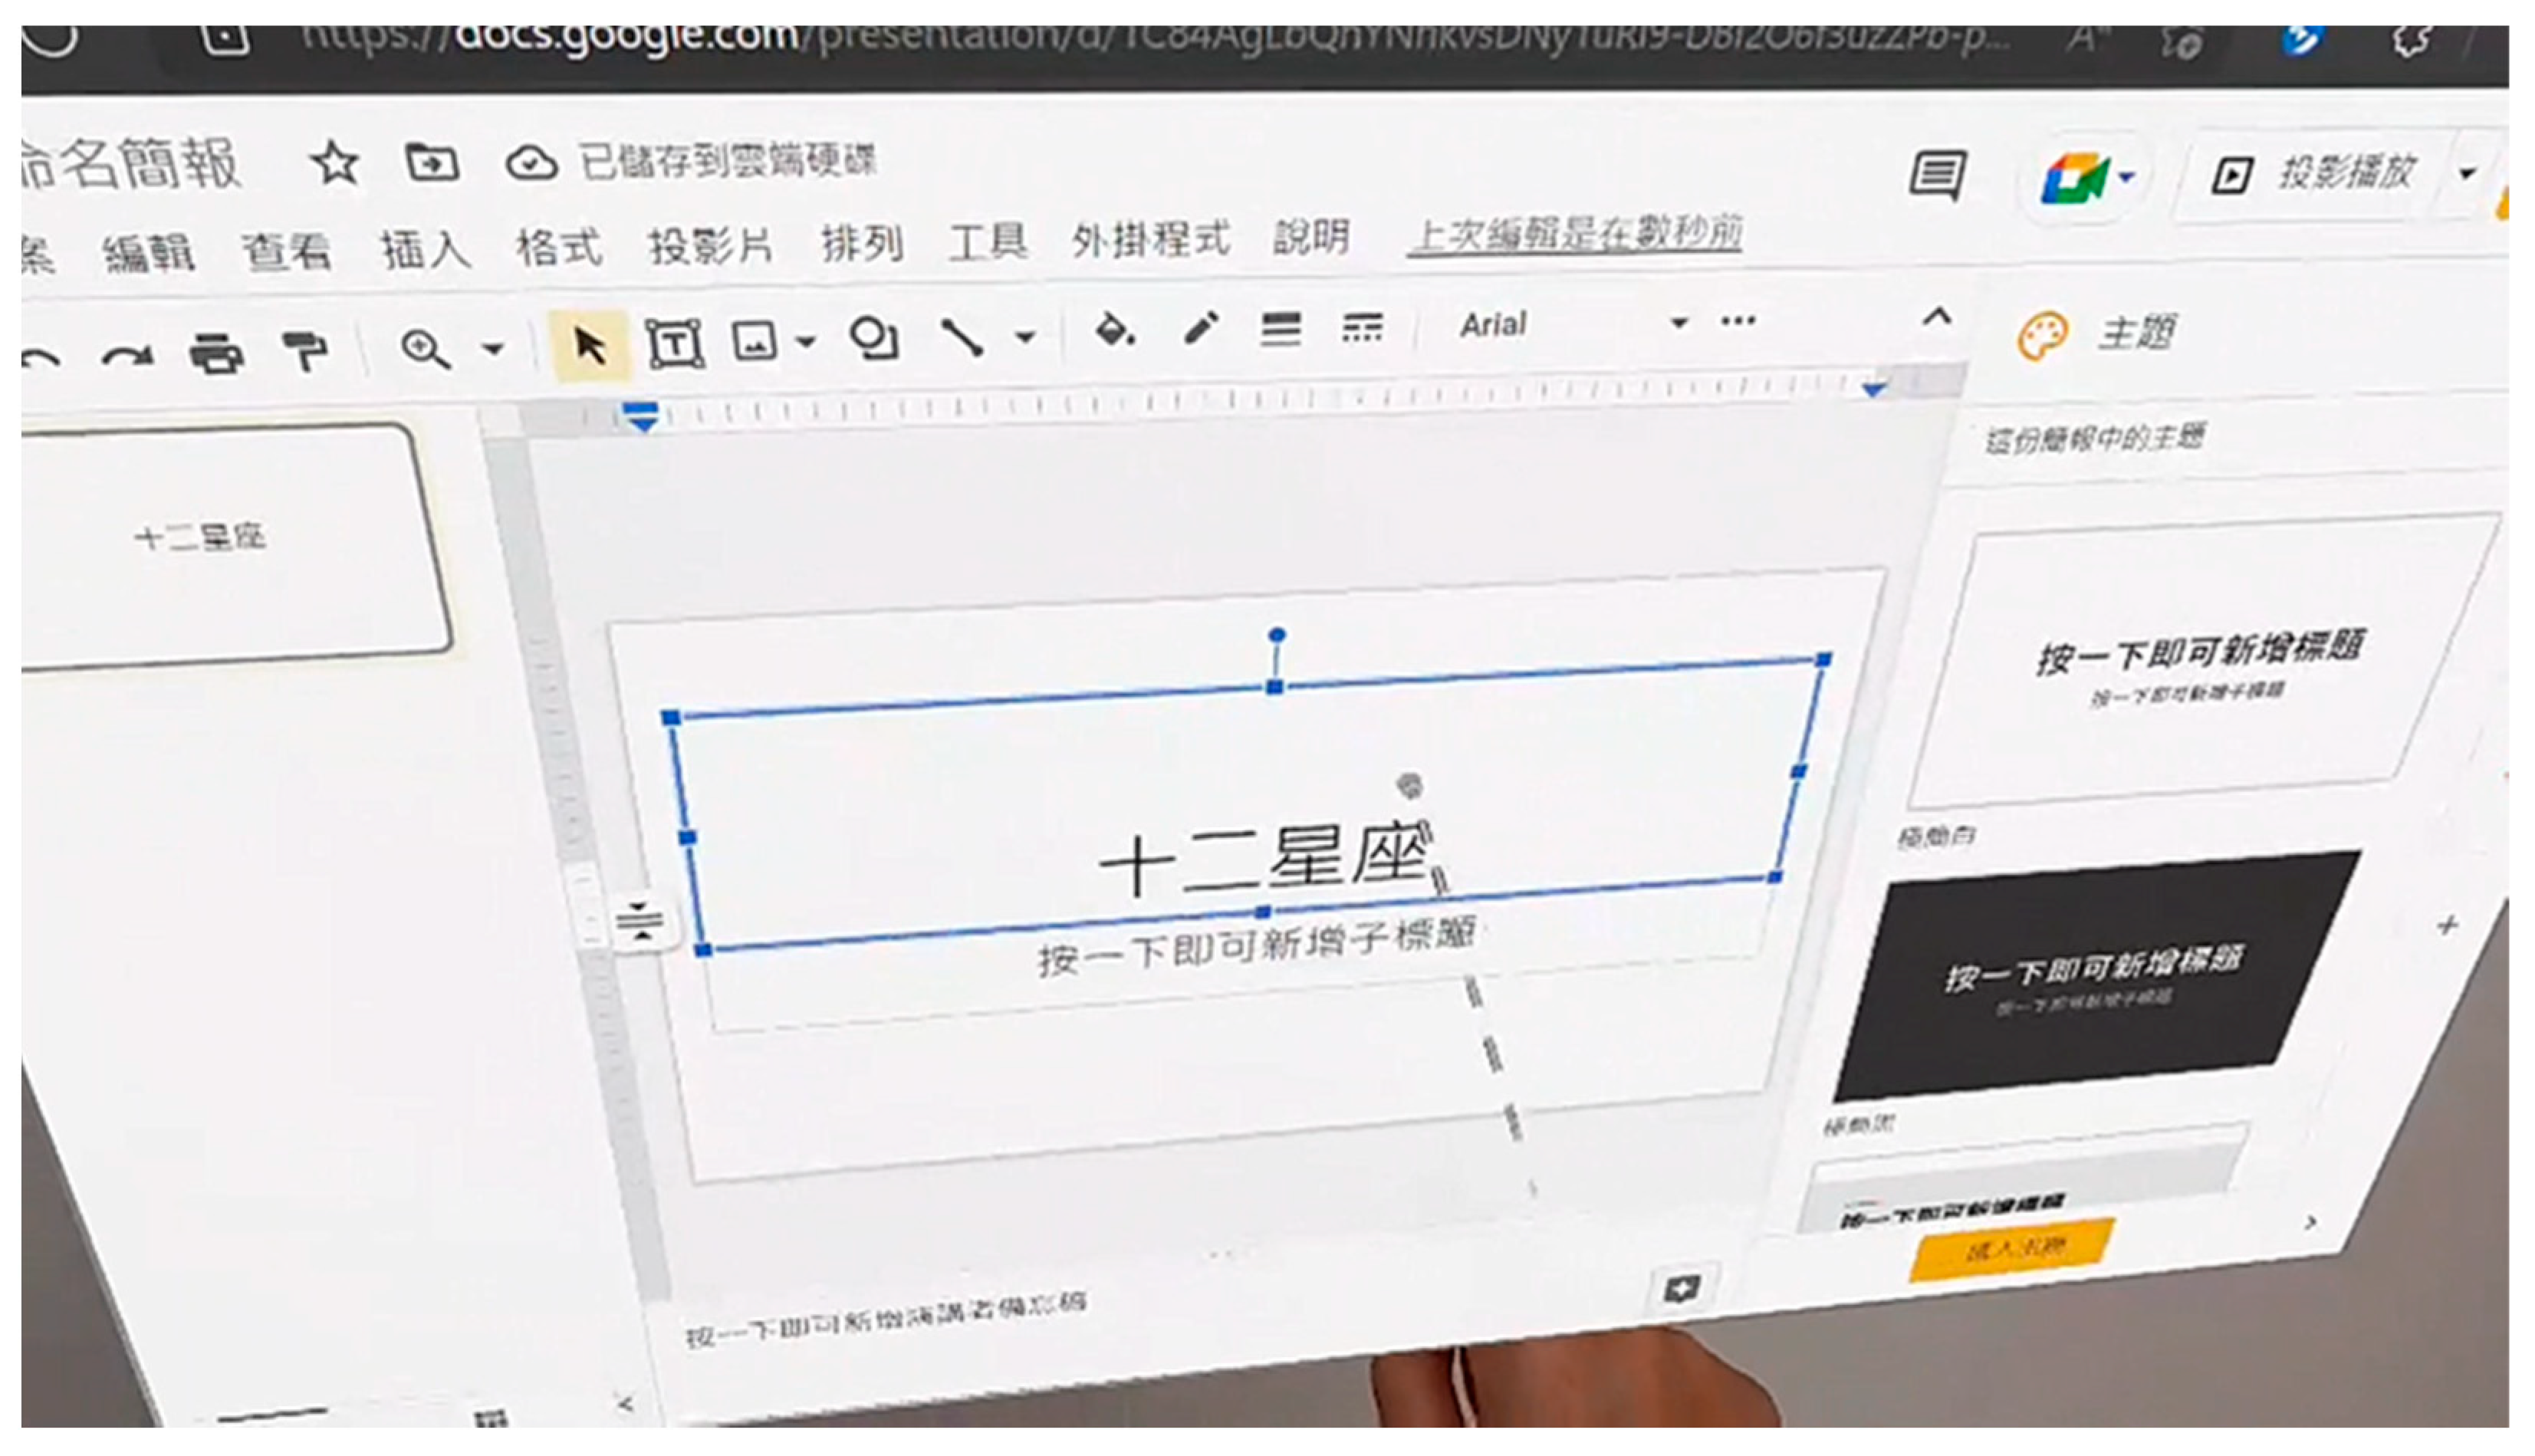The height and width of the screenshot is (1456, 2535).
Task: Open the fill color bucket
Action: pyautogui.click(x=1114, y=329)
